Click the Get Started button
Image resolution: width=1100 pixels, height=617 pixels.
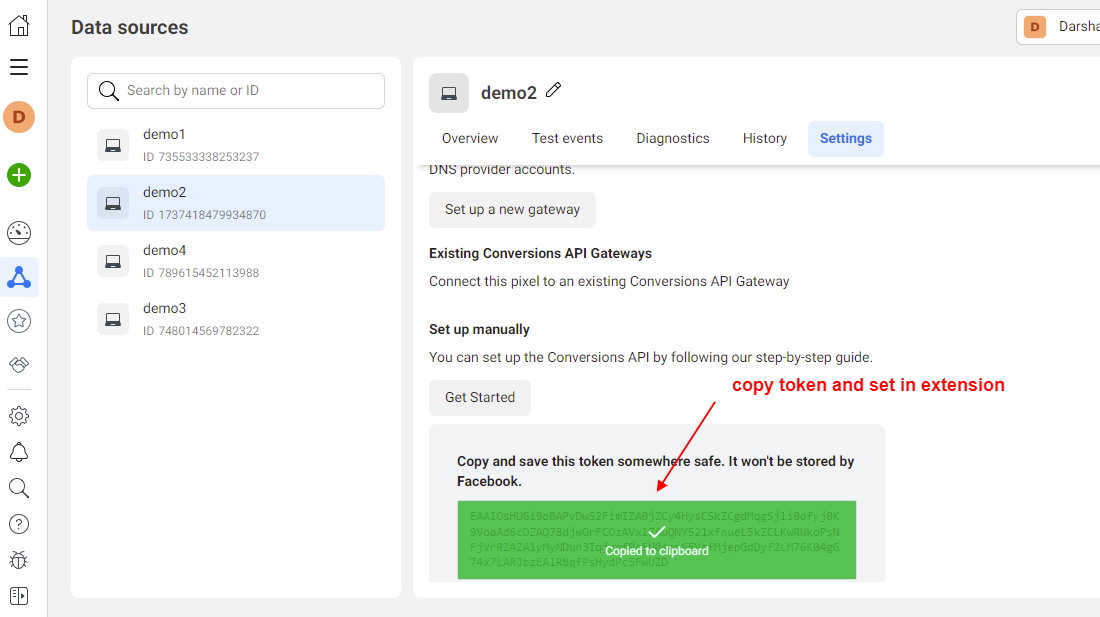480,398
